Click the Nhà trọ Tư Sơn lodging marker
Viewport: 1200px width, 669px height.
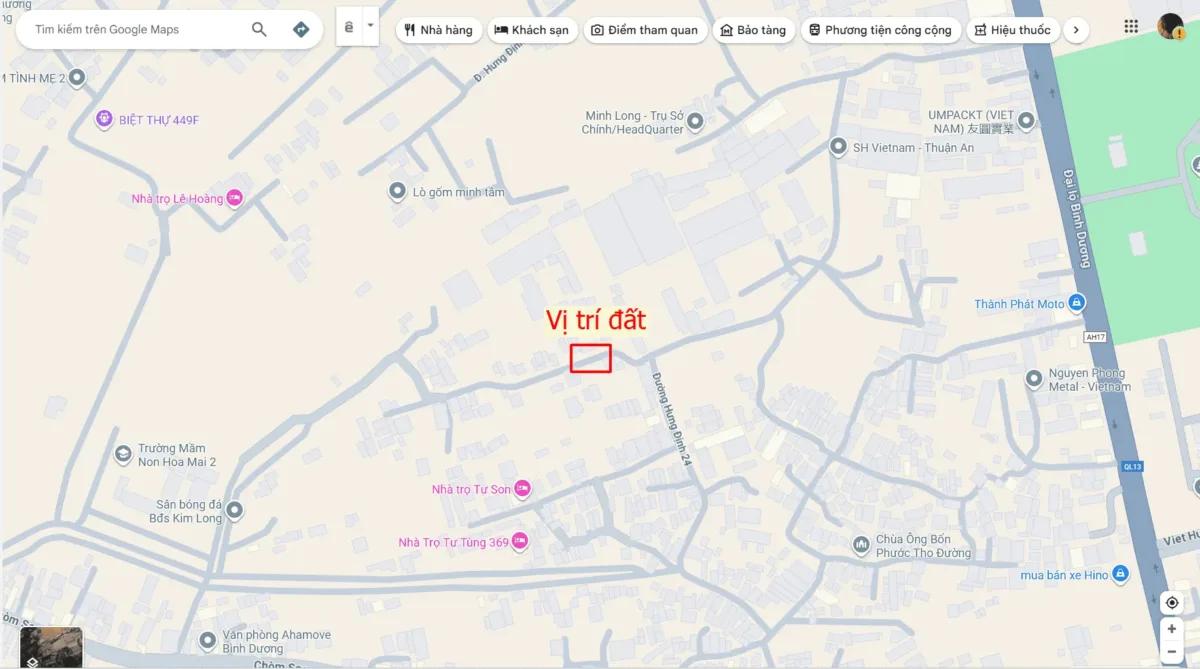(x=522, y=489)
